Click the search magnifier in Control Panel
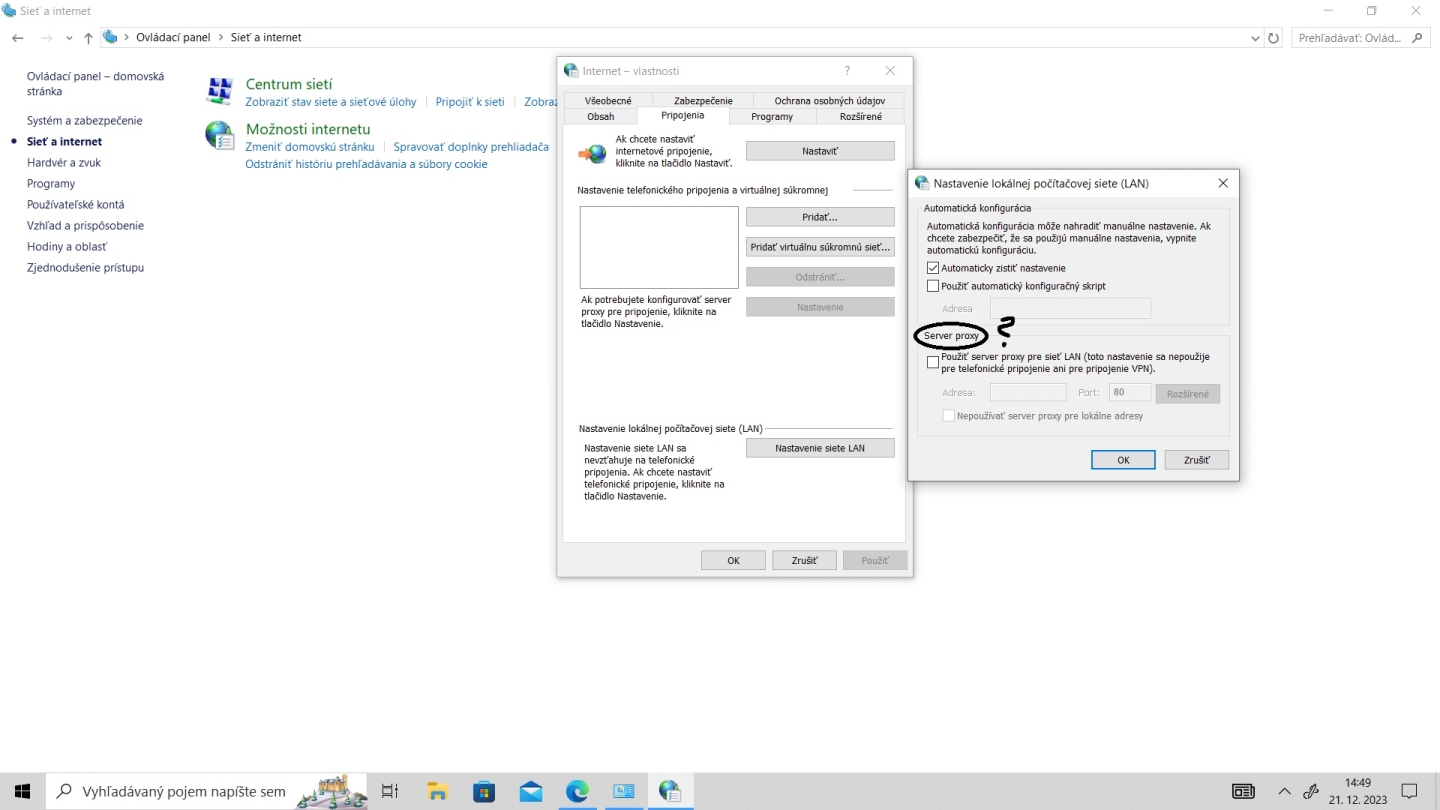Viewport: 1440px width, 810px height. (x=1417, y=38)
